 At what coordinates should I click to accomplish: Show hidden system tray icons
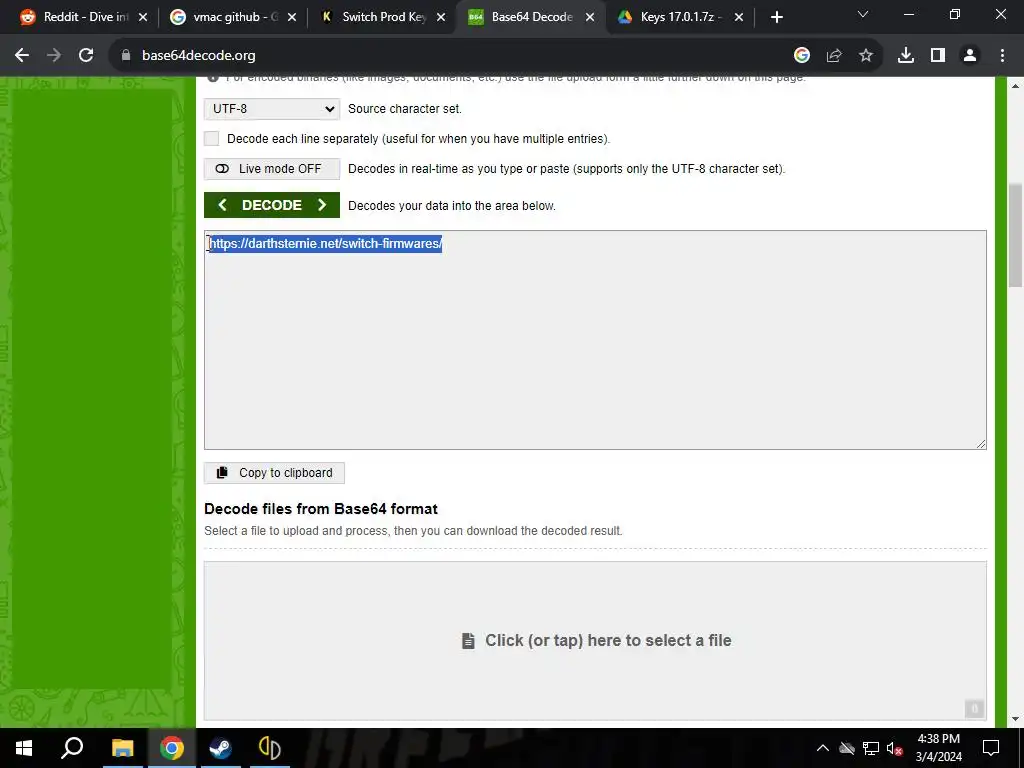[823, 748]
